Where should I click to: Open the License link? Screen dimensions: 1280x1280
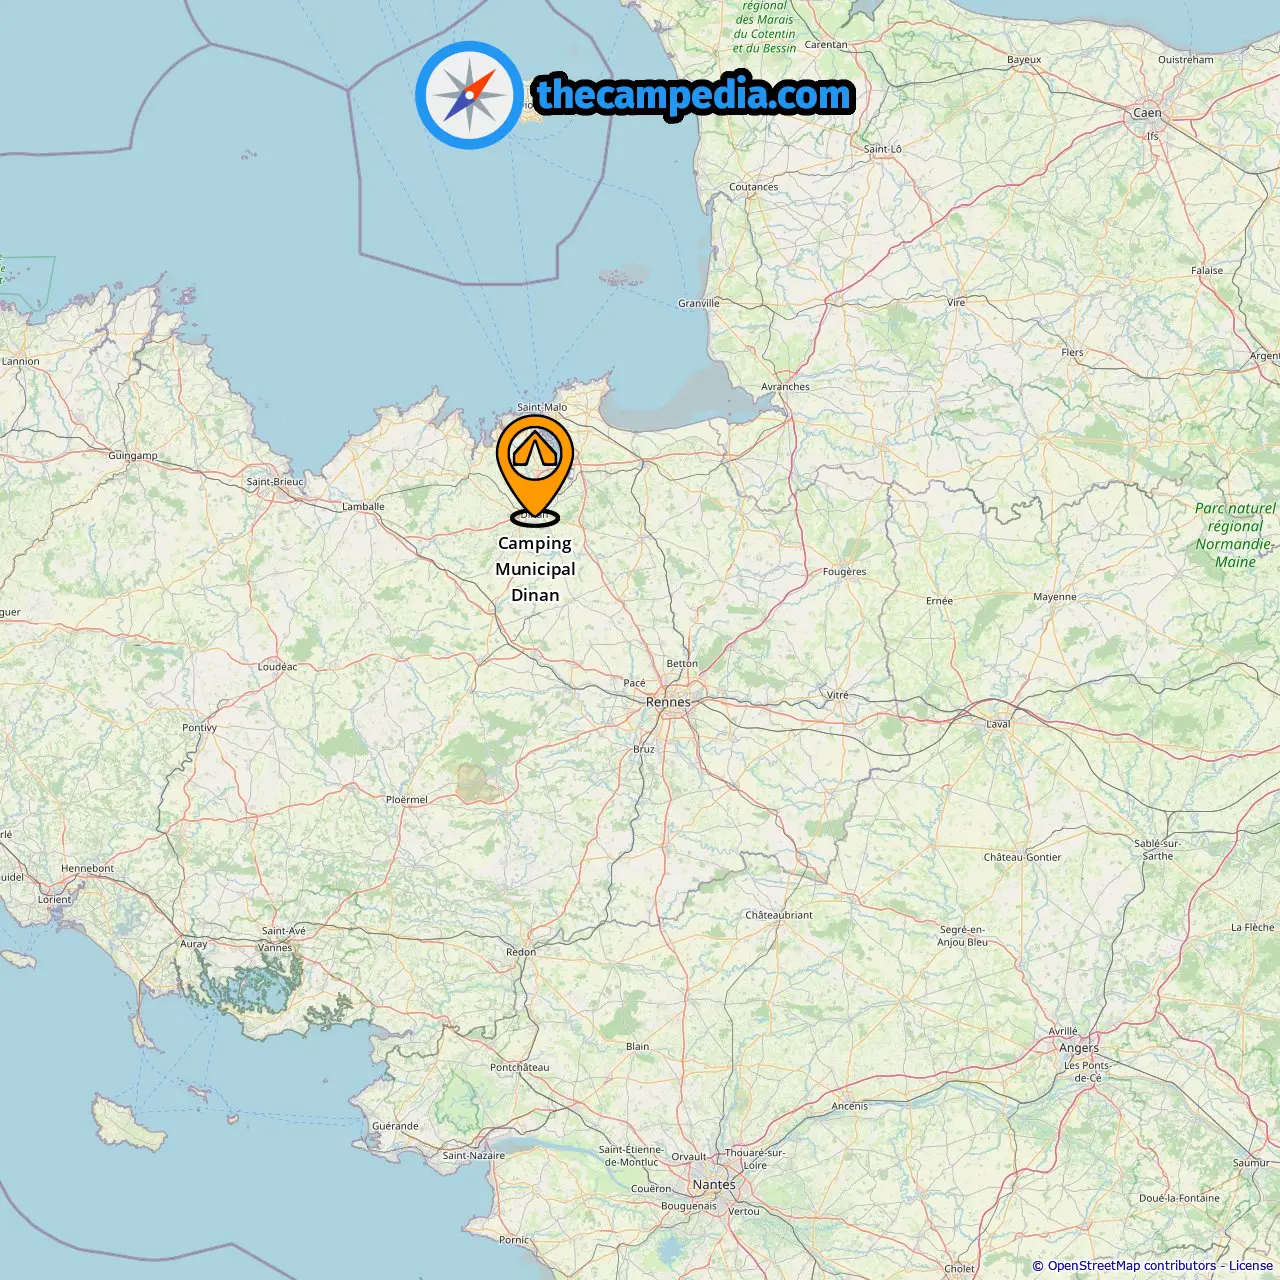pyautogui.click(x=1251, y=1266)
